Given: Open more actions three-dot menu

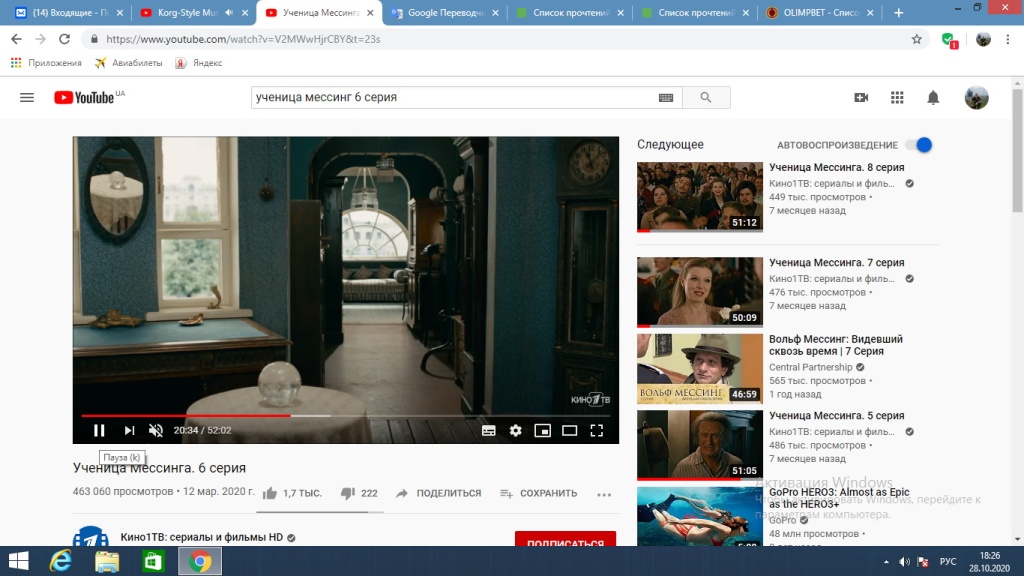Looking at the screenshot, I should tap(604, 494).
